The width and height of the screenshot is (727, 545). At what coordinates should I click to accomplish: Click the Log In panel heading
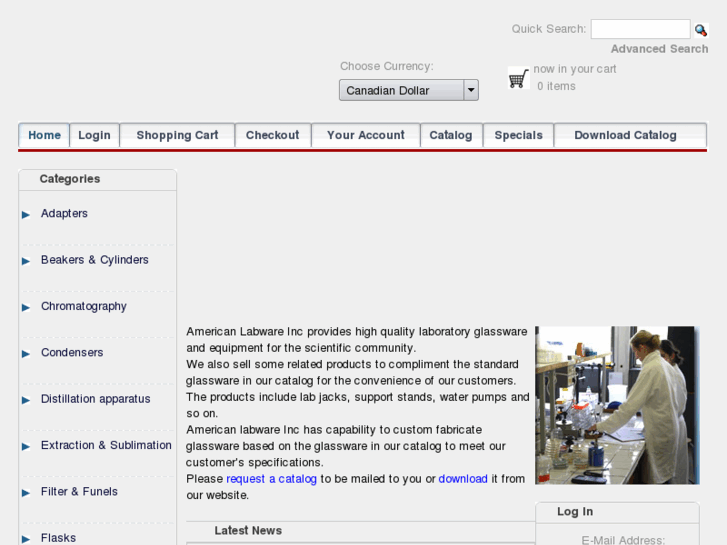pos(575,512)
